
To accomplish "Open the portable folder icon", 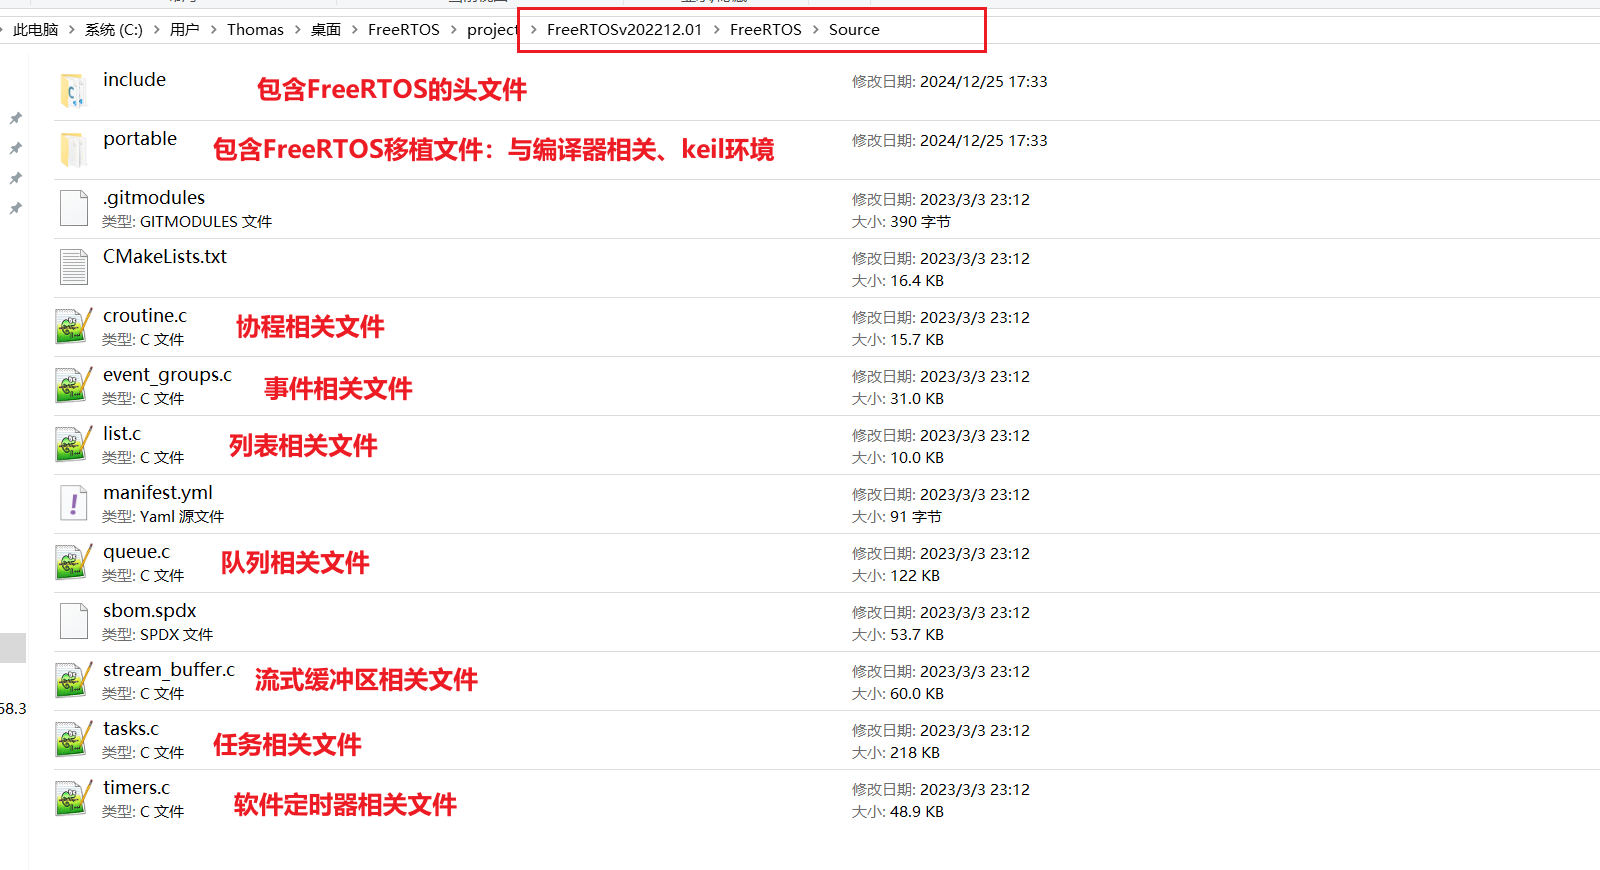I will [x=73, y=150].
